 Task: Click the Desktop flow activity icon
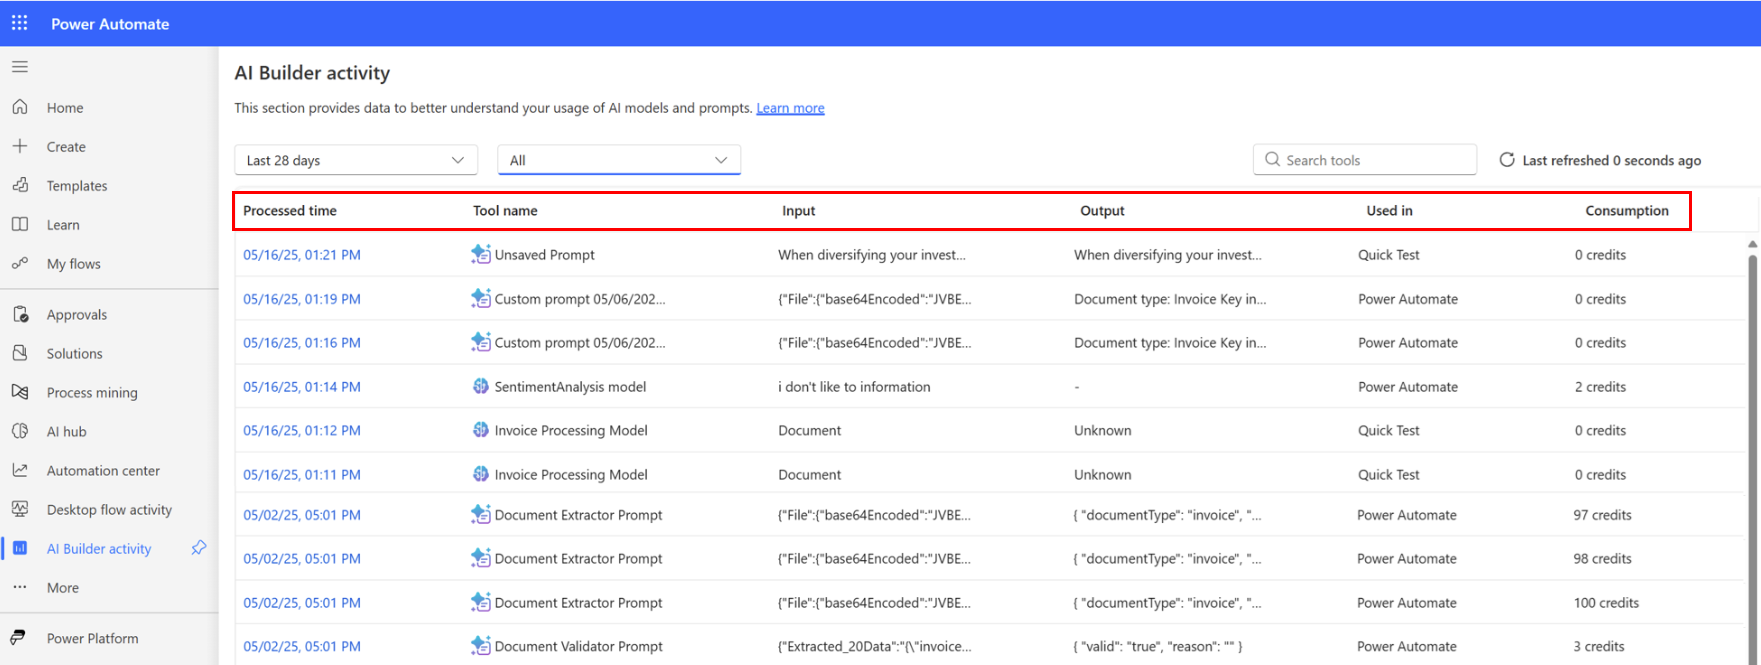pos(20,509)
